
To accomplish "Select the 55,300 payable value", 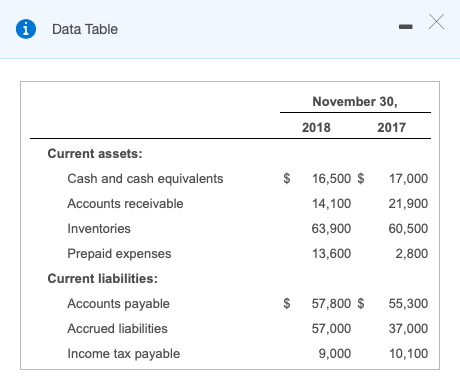I will 408,304.
